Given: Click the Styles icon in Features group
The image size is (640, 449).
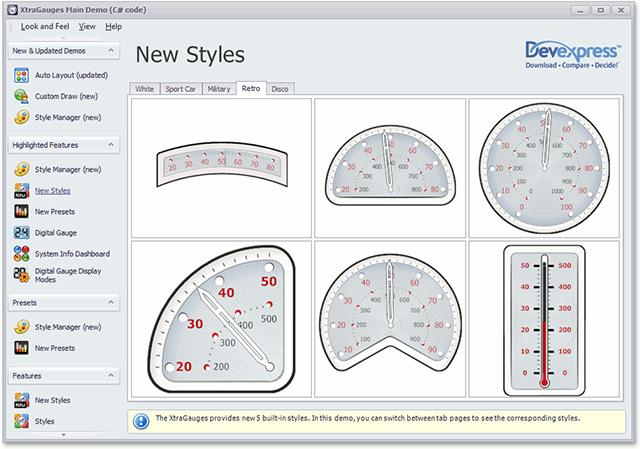Looking at the screenshot, I should (21, 421).
